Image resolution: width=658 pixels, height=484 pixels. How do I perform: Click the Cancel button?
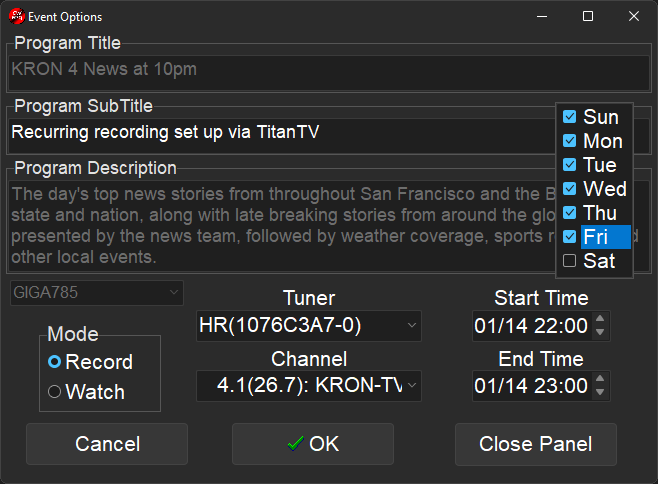coord(107,444)
